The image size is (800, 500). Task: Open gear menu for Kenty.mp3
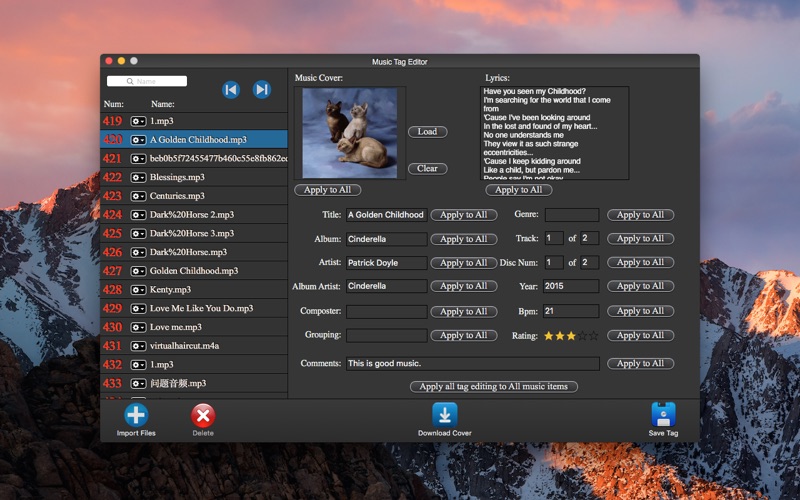click(138, 290)
